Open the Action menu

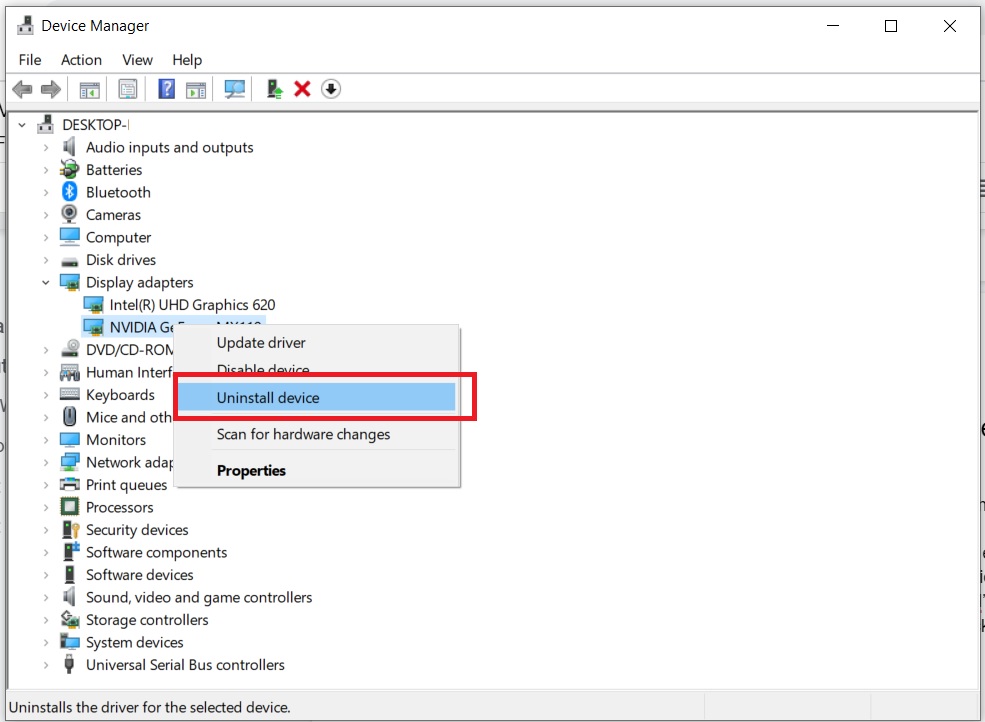pyautogui.click(x=81, y=60)
